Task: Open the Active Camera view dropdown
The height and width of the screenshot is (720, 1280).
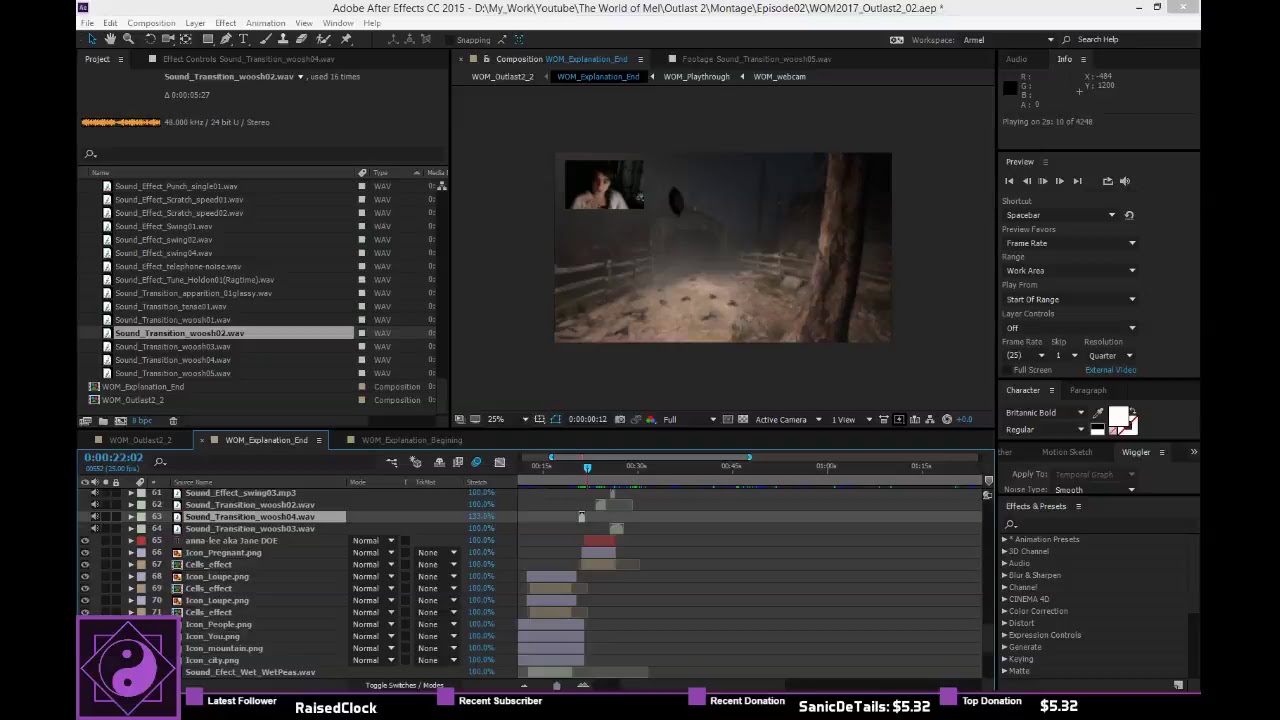Action: [x=788, y=419]
